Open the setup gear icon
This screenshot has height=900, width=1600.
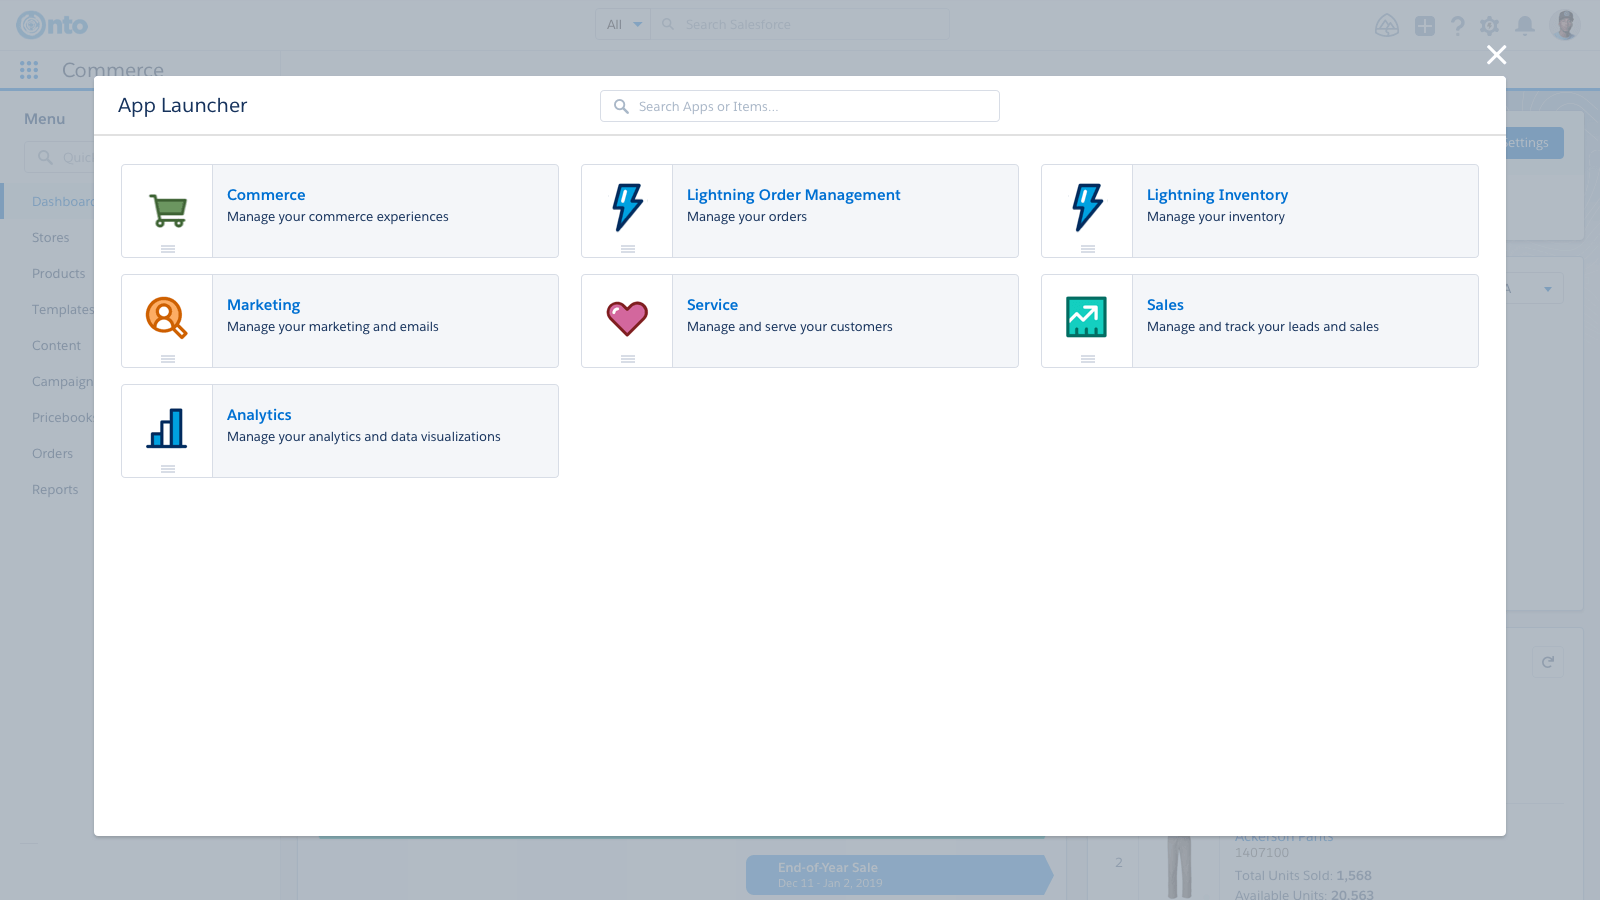tap(1490, 25)
